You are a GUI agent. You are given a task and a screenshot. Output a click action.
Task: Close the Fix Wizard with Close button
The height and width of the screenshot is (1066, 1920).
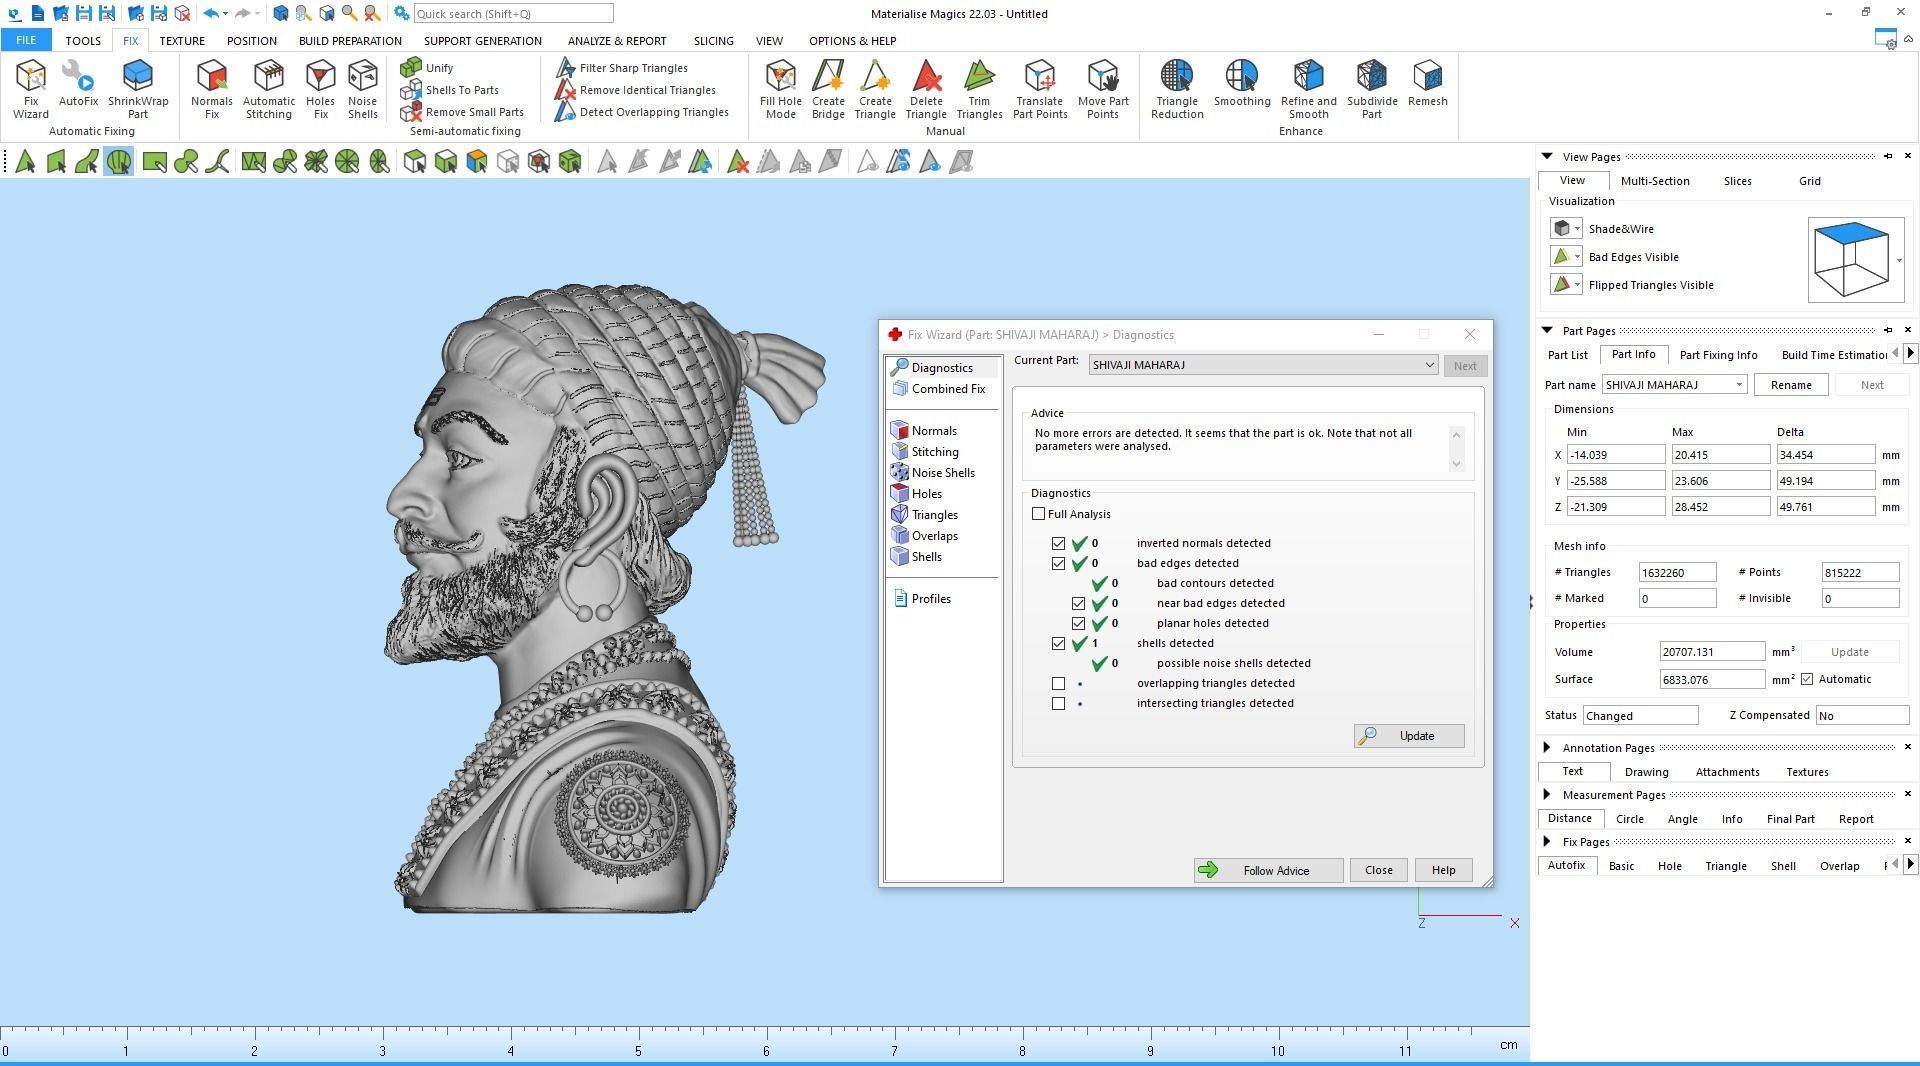pos(1378,870)
